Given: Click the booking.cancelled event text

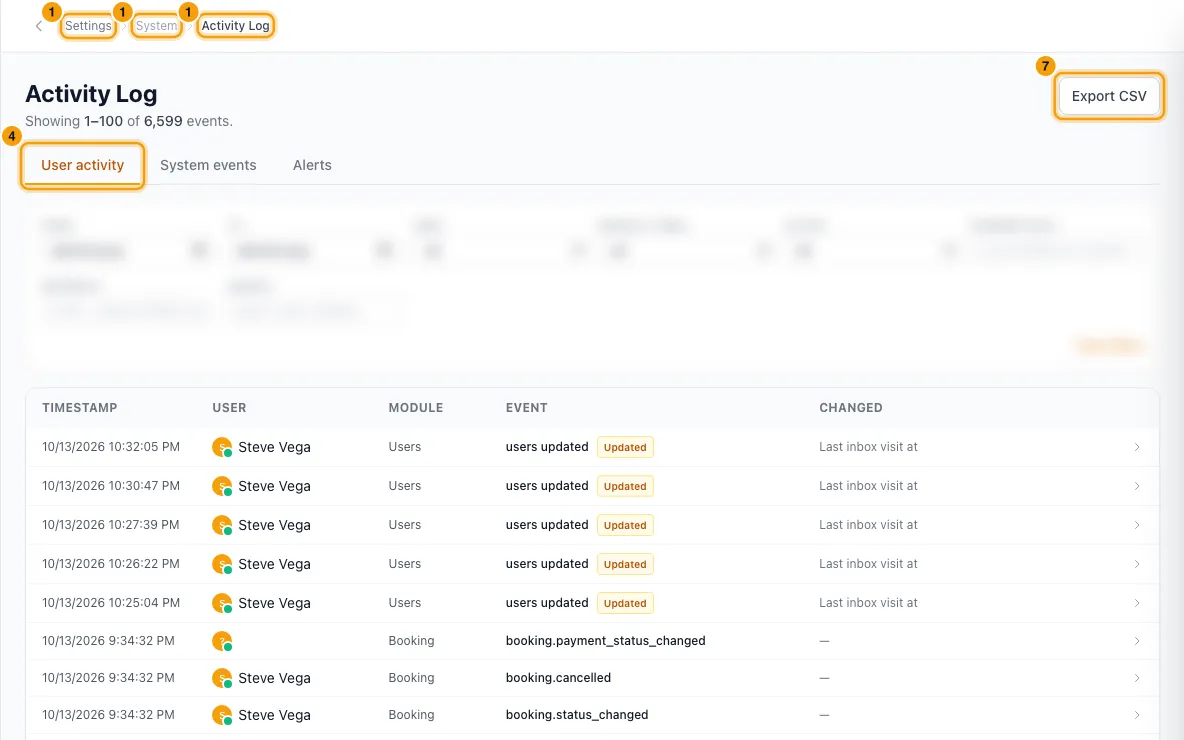Looking at the screenshot, I should (558, 678).
